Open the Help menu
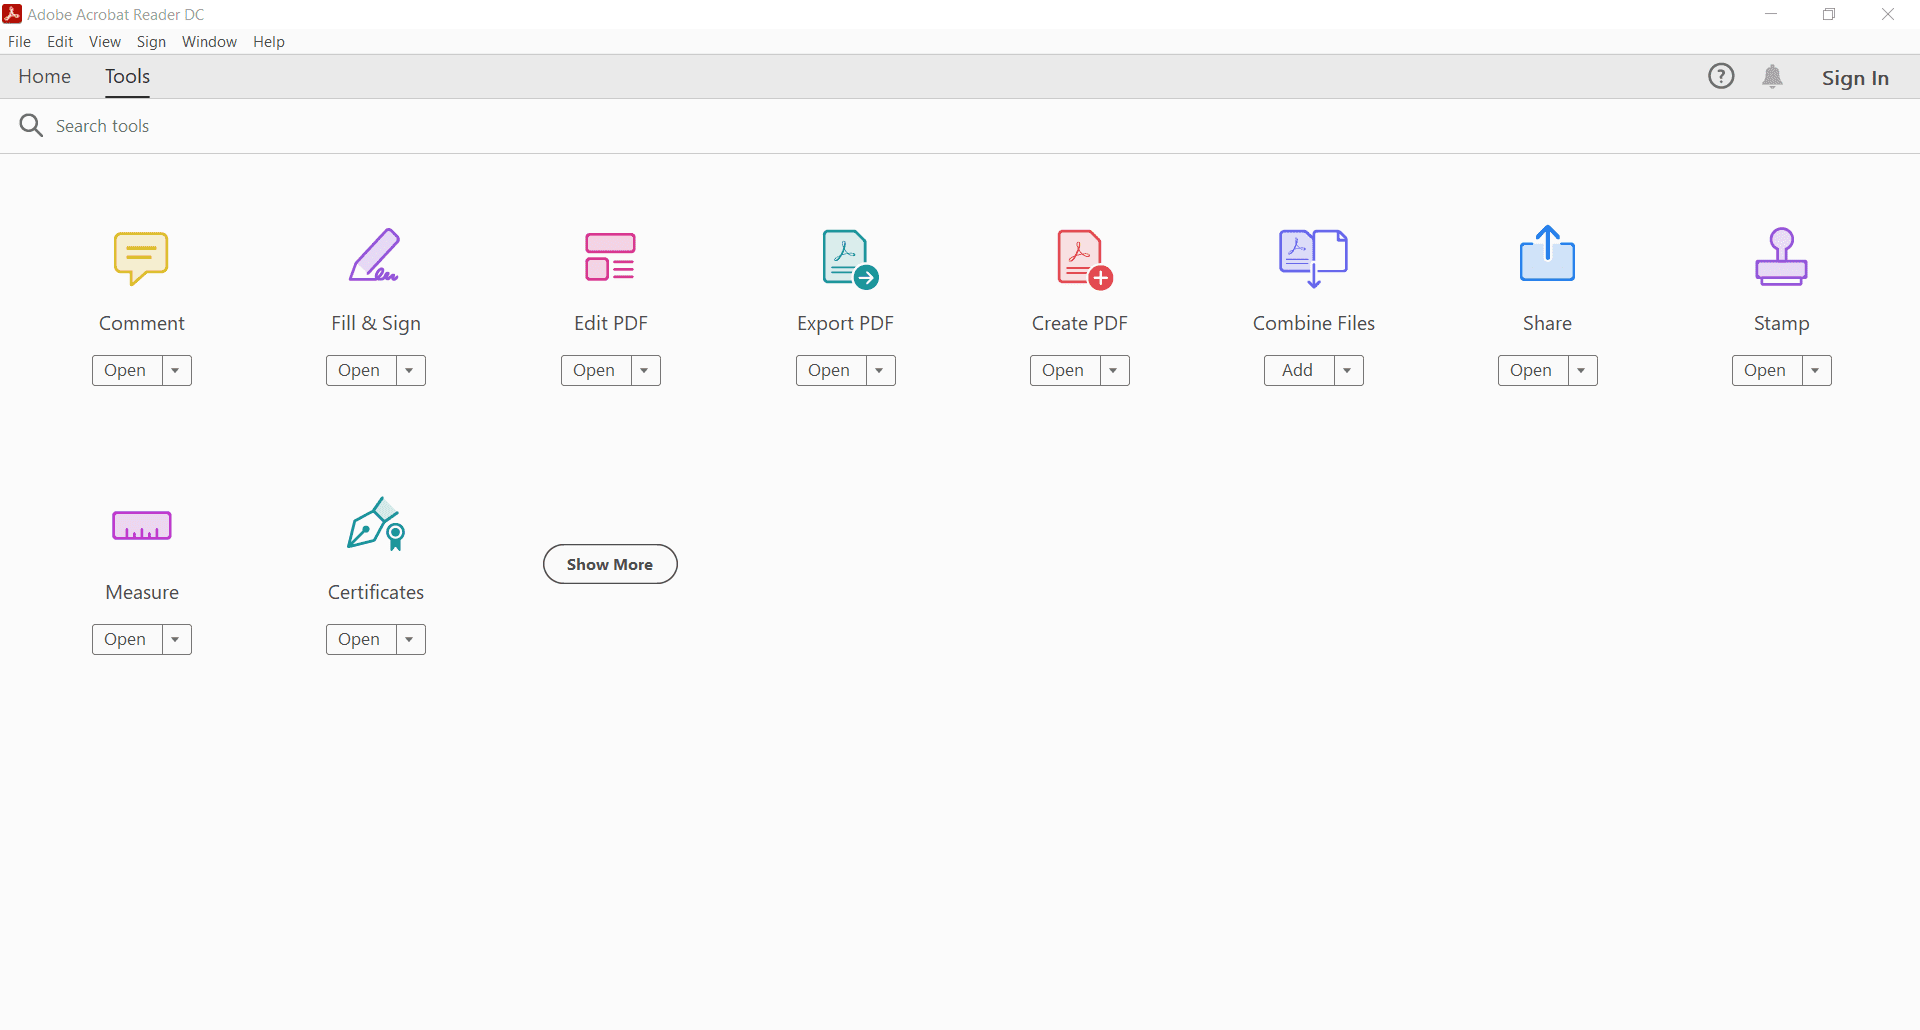 click(x=269, y=42)
